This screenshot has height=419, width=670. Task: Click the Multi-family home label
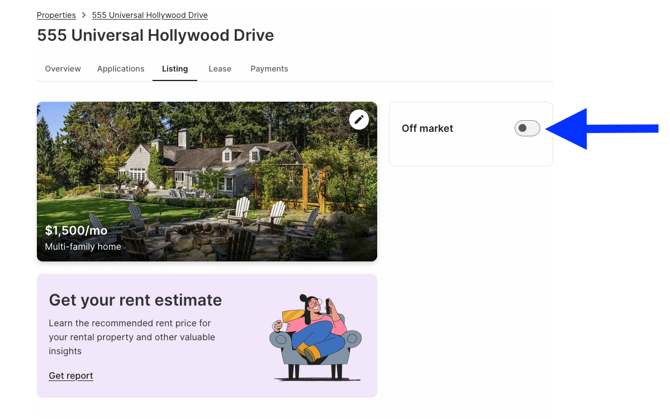(x=83, y=246)
